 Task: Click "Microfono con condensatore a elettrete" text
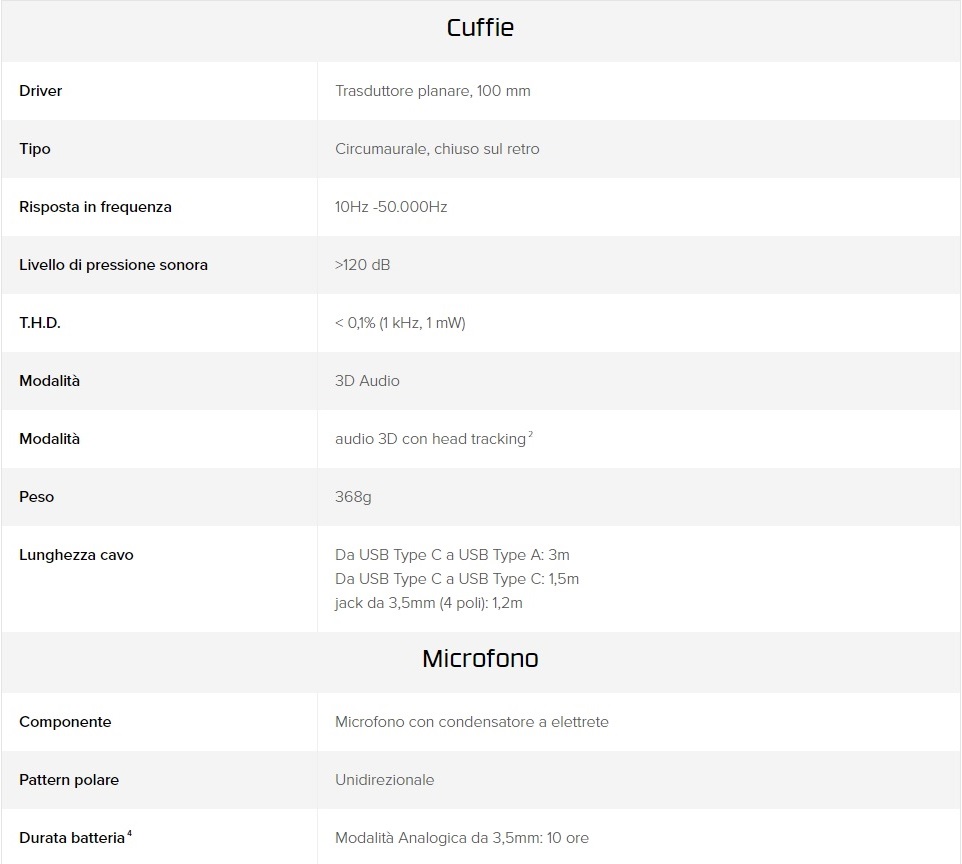(x=472, y=722)
